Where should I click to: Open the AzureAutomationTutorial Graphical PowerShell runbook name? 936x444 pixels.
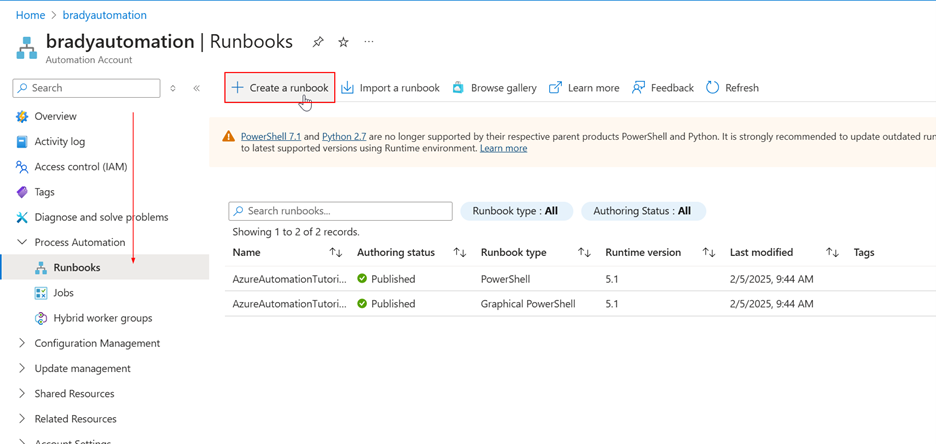289,304
